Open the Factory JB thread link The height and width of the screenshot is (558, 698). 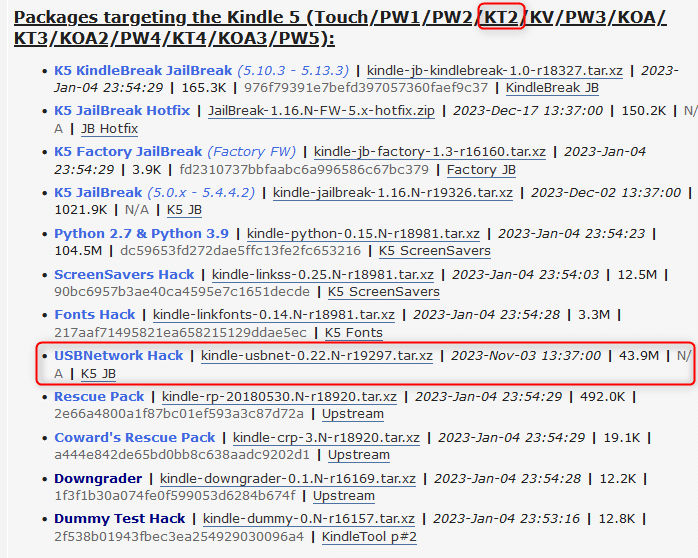(481, 170)
